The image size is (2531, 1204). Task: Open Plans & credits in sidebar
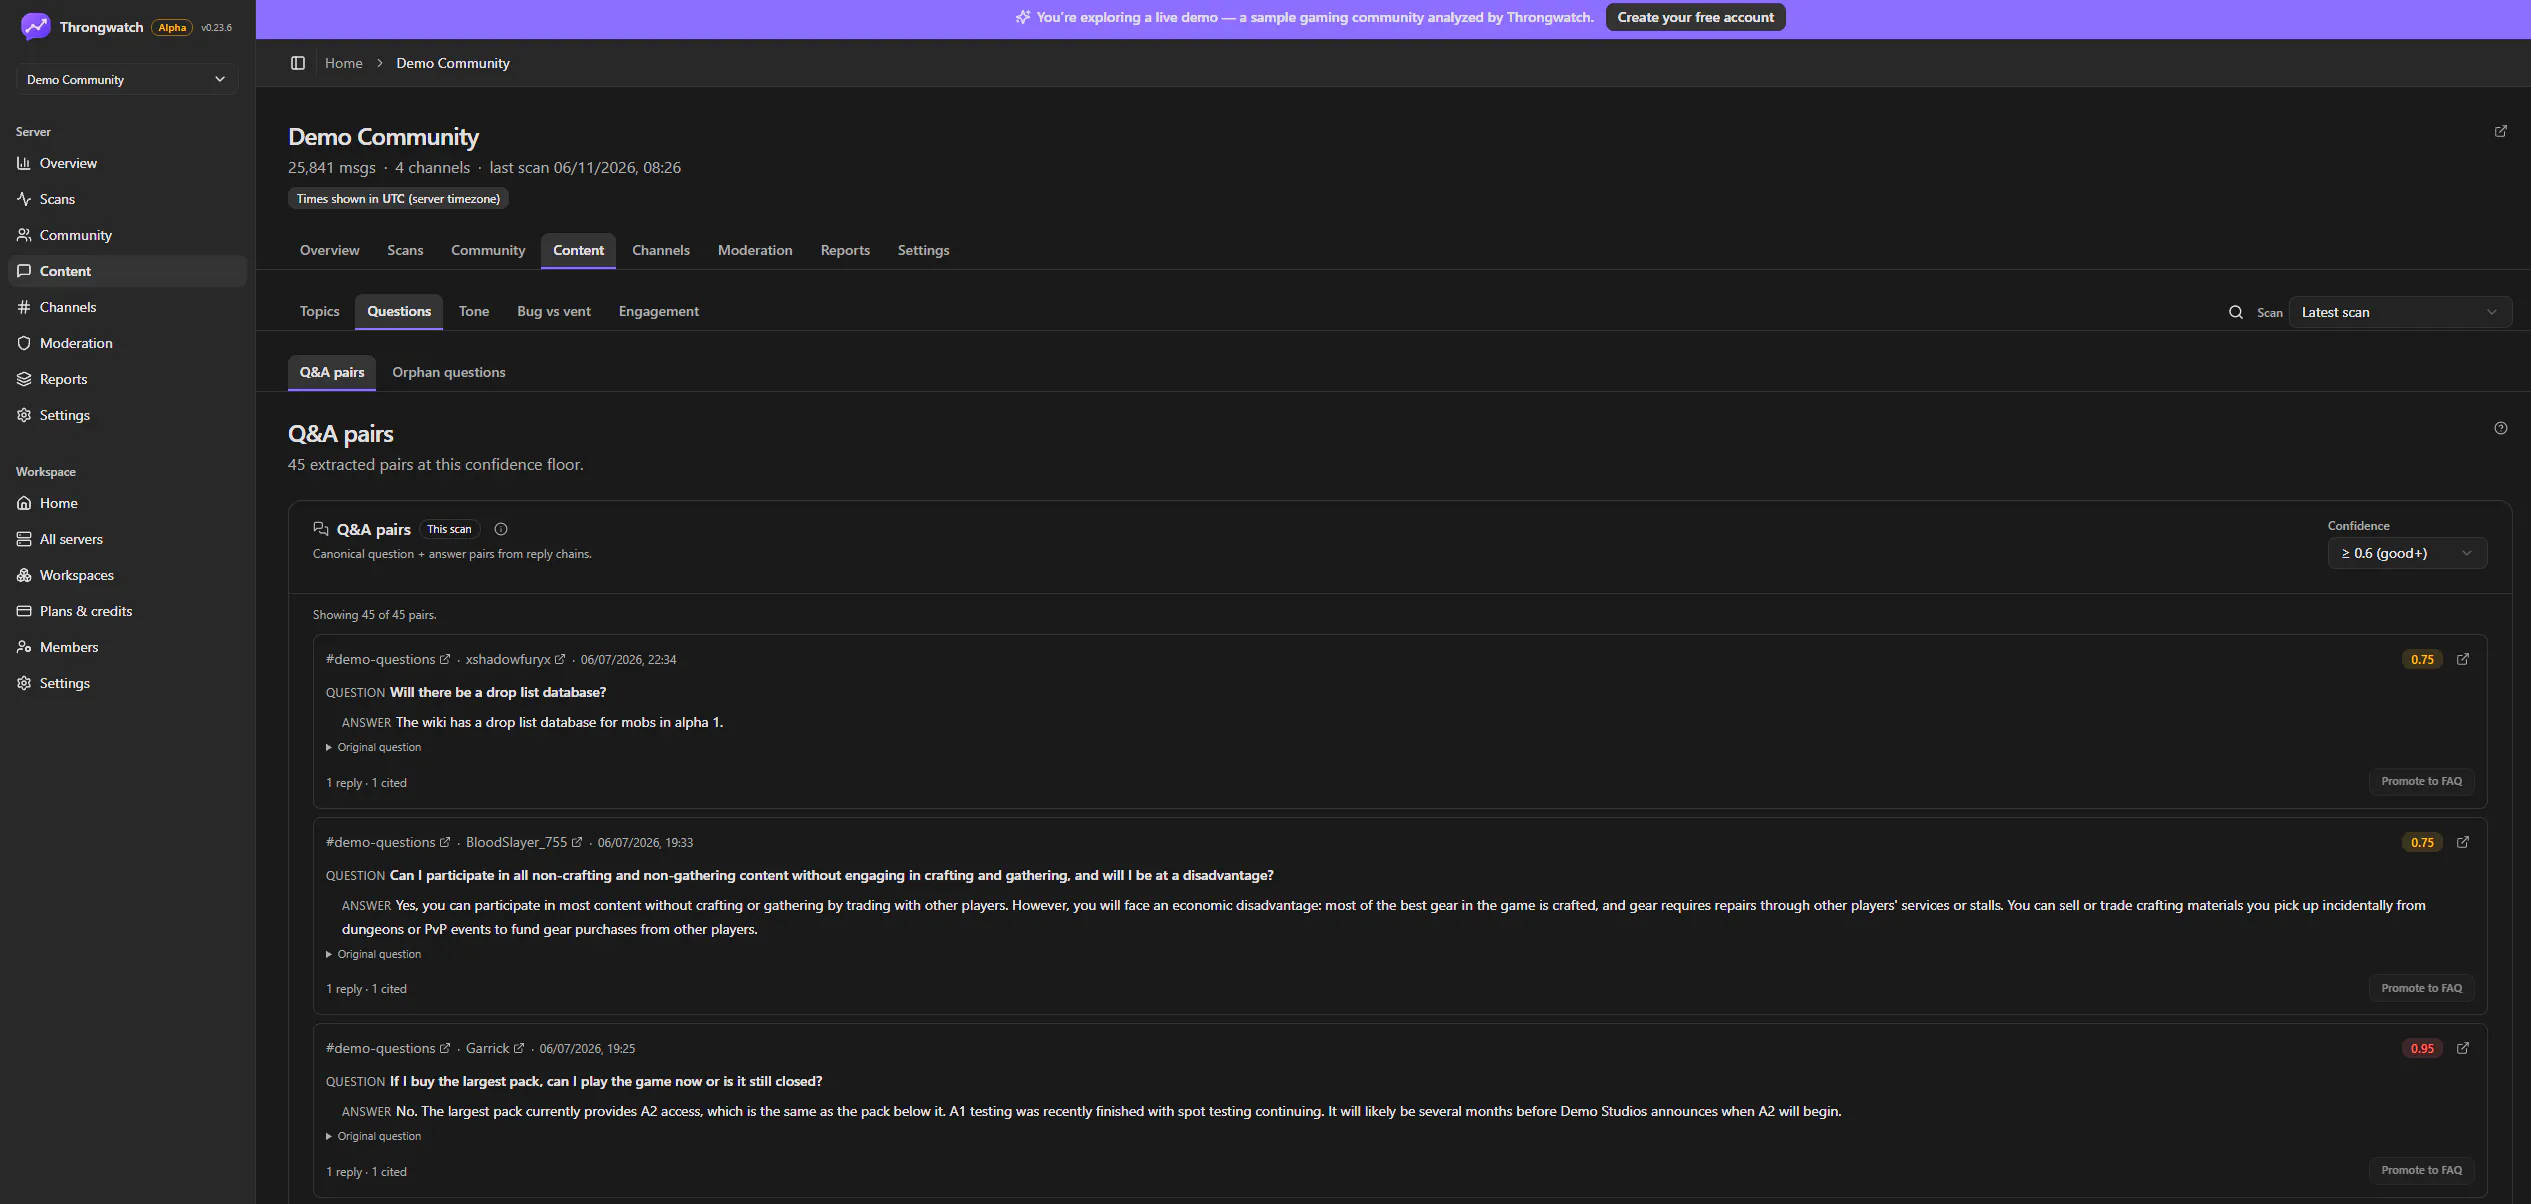(127, 611)
